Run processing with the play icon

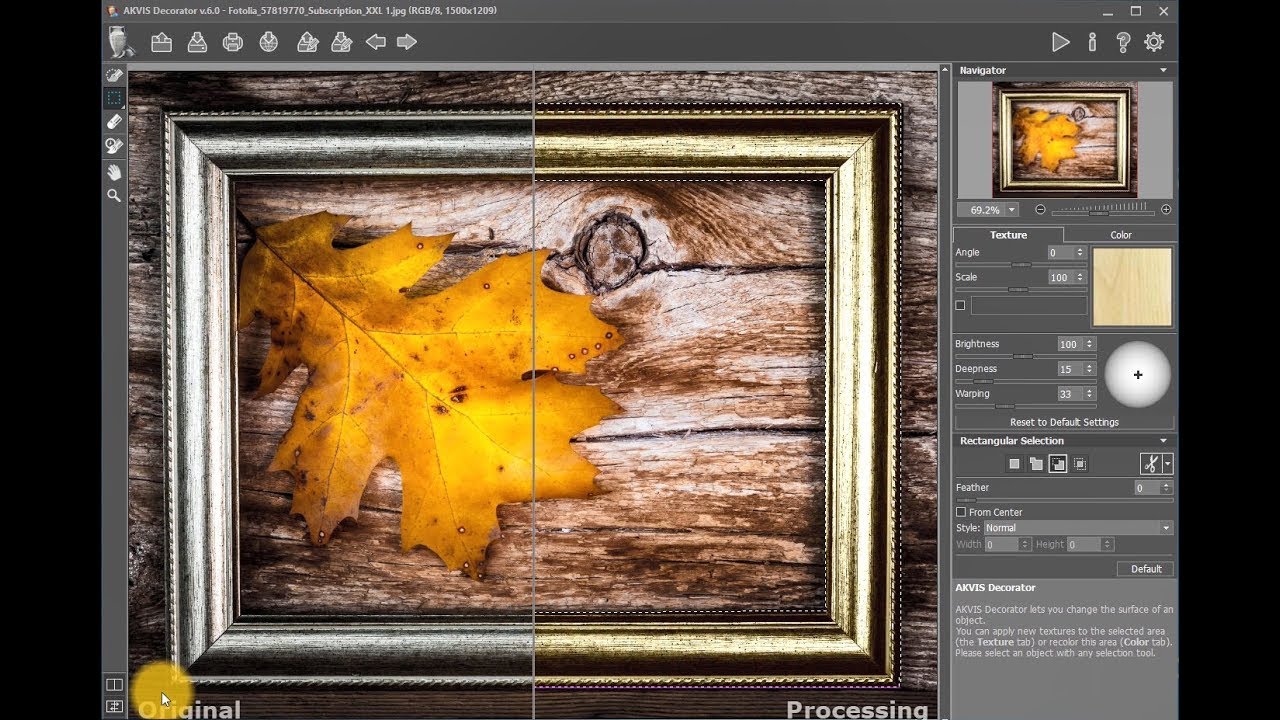[x=1061, y=42]
